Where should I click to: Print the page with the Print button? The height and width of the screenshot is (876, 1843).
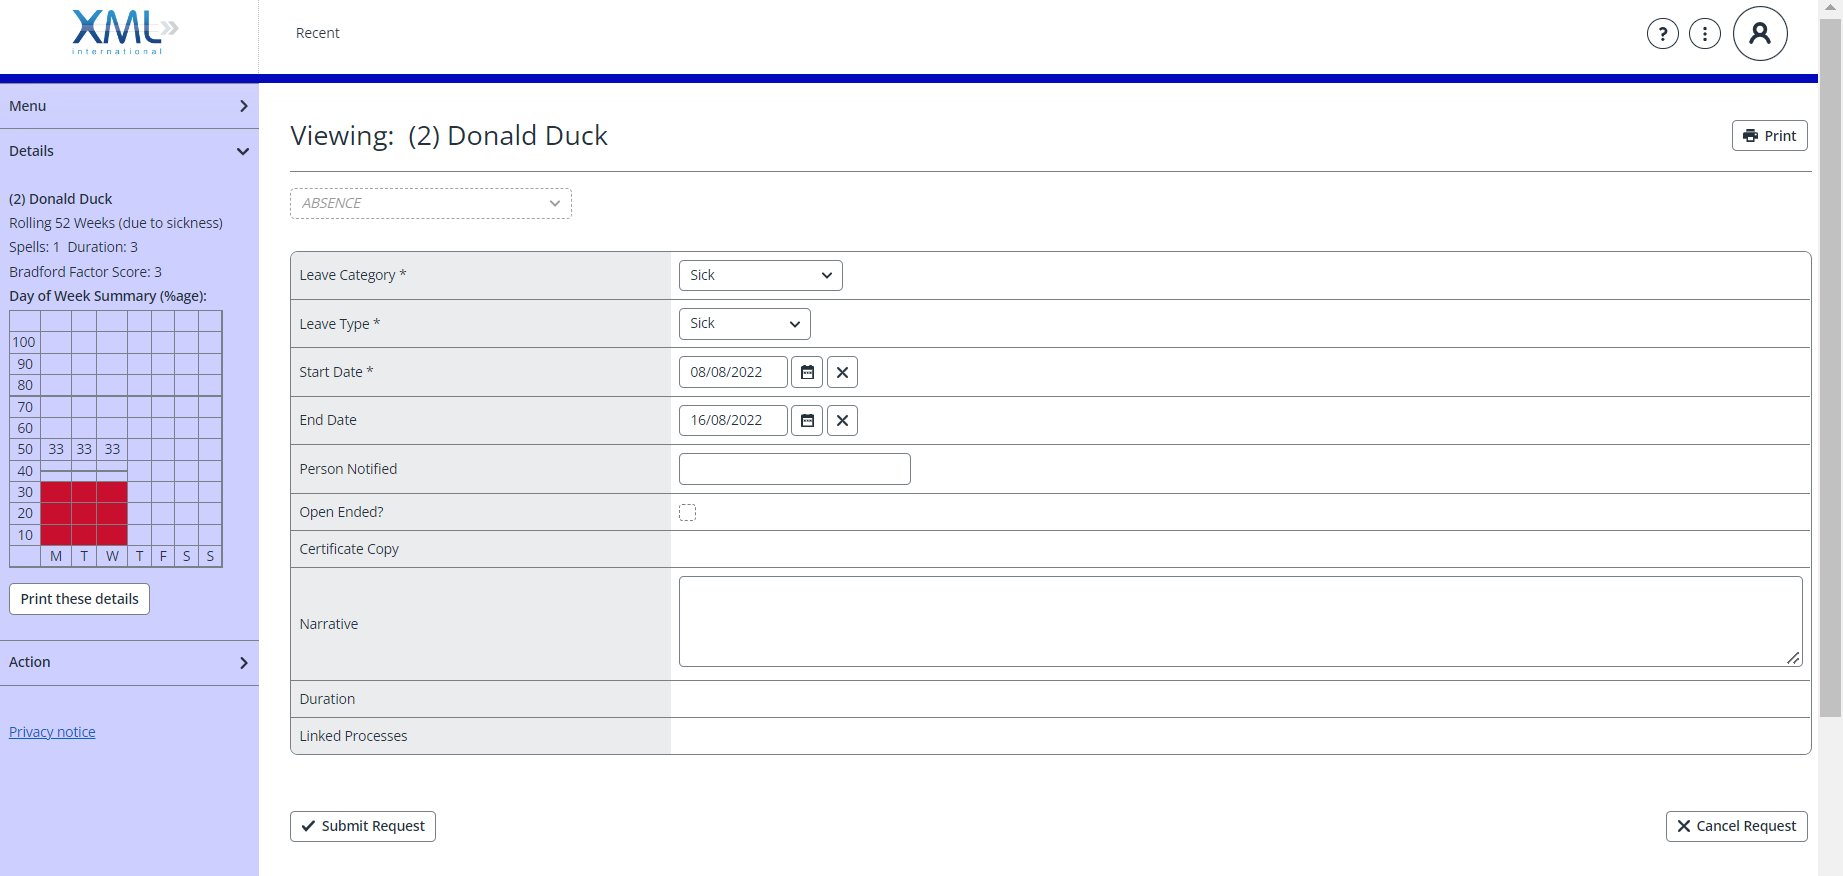pos(1769,136)
